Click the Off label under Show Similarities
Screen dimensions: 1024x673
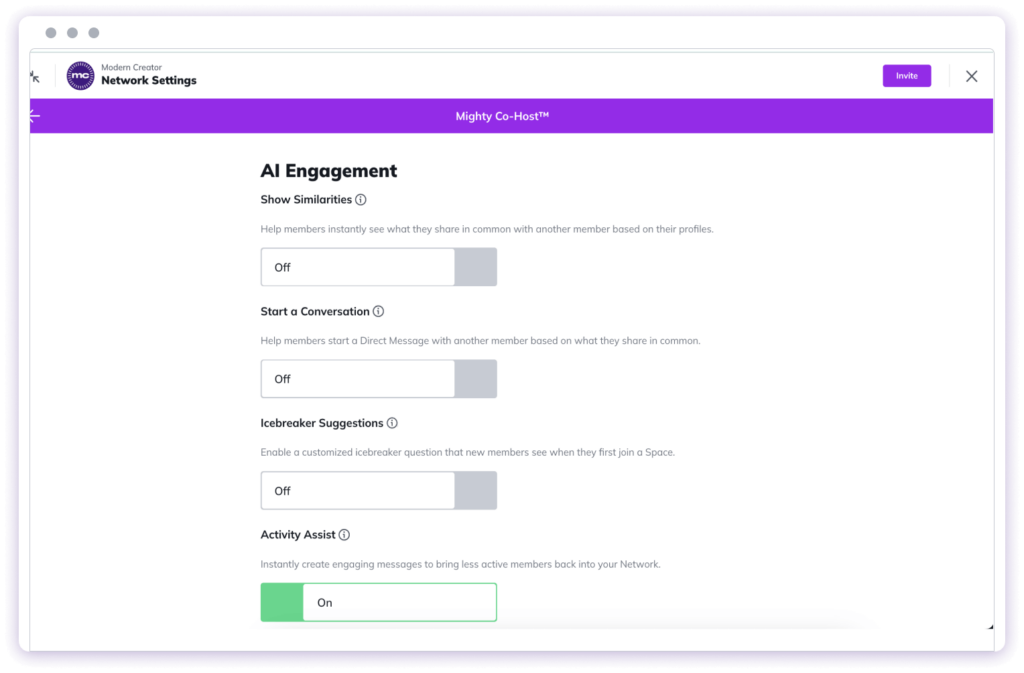(282, 267)
